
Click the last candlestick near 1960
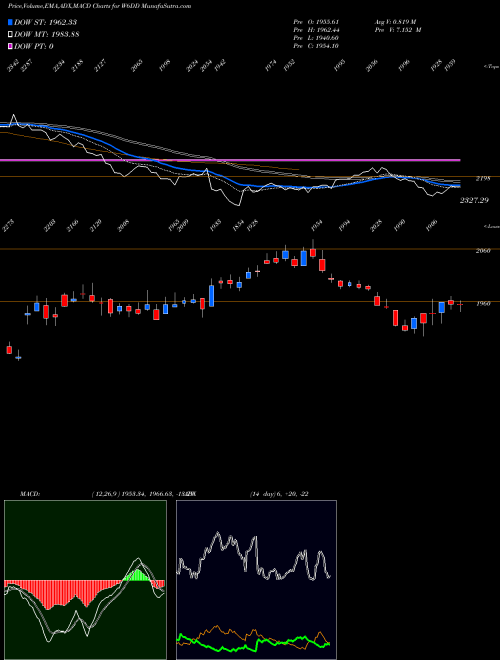click(460, 306)
